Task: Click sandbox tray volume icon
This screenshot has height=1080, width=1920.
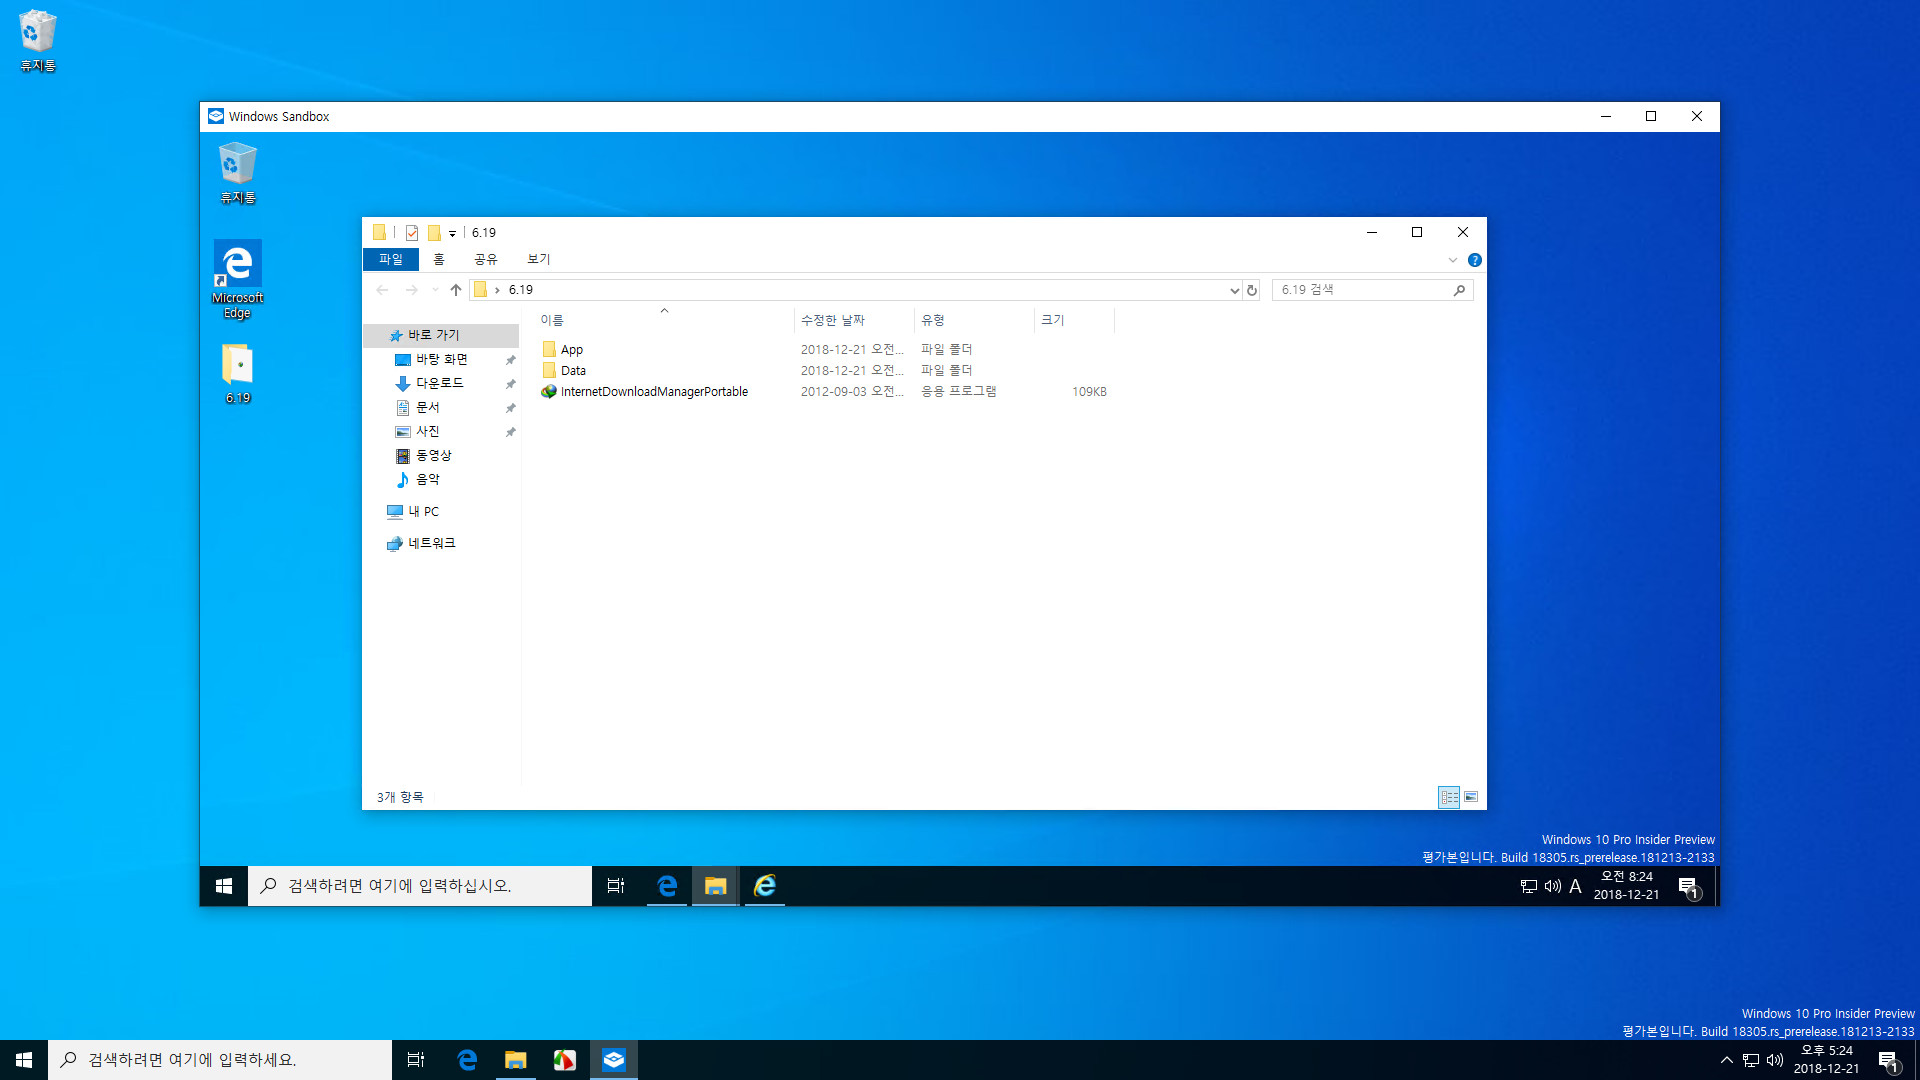Action: [1553, 886]
